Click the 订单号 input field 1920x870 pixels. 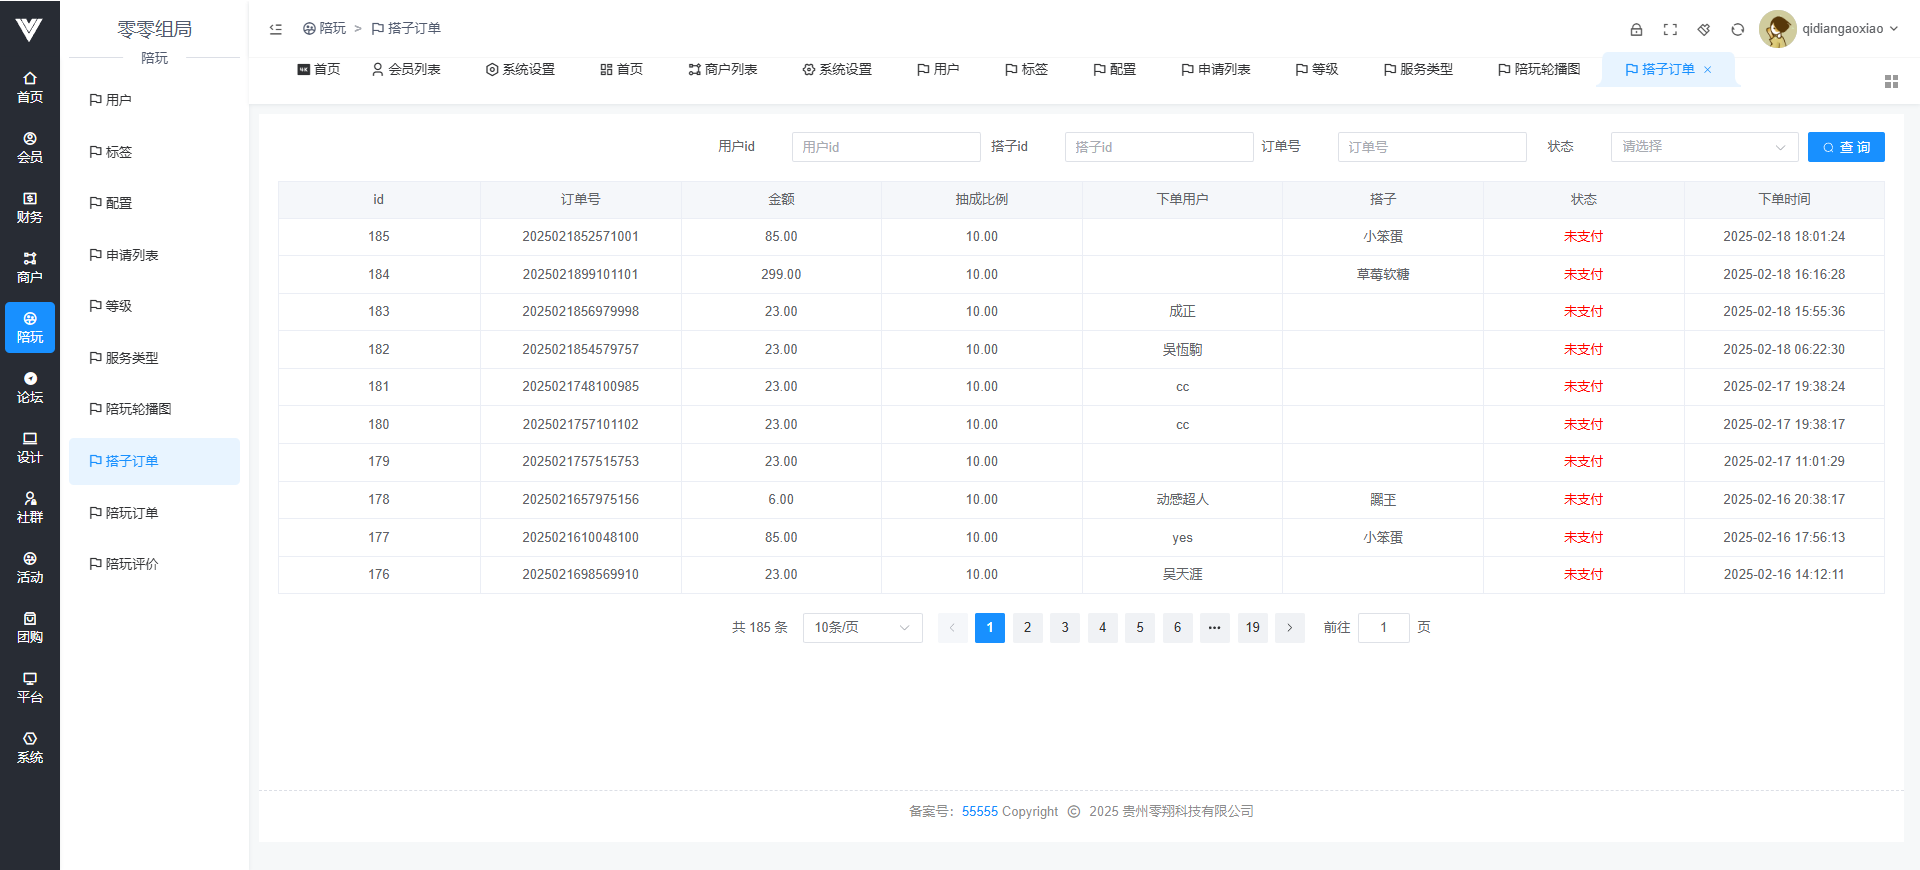pyautogui.click(x=1431, y=147)
